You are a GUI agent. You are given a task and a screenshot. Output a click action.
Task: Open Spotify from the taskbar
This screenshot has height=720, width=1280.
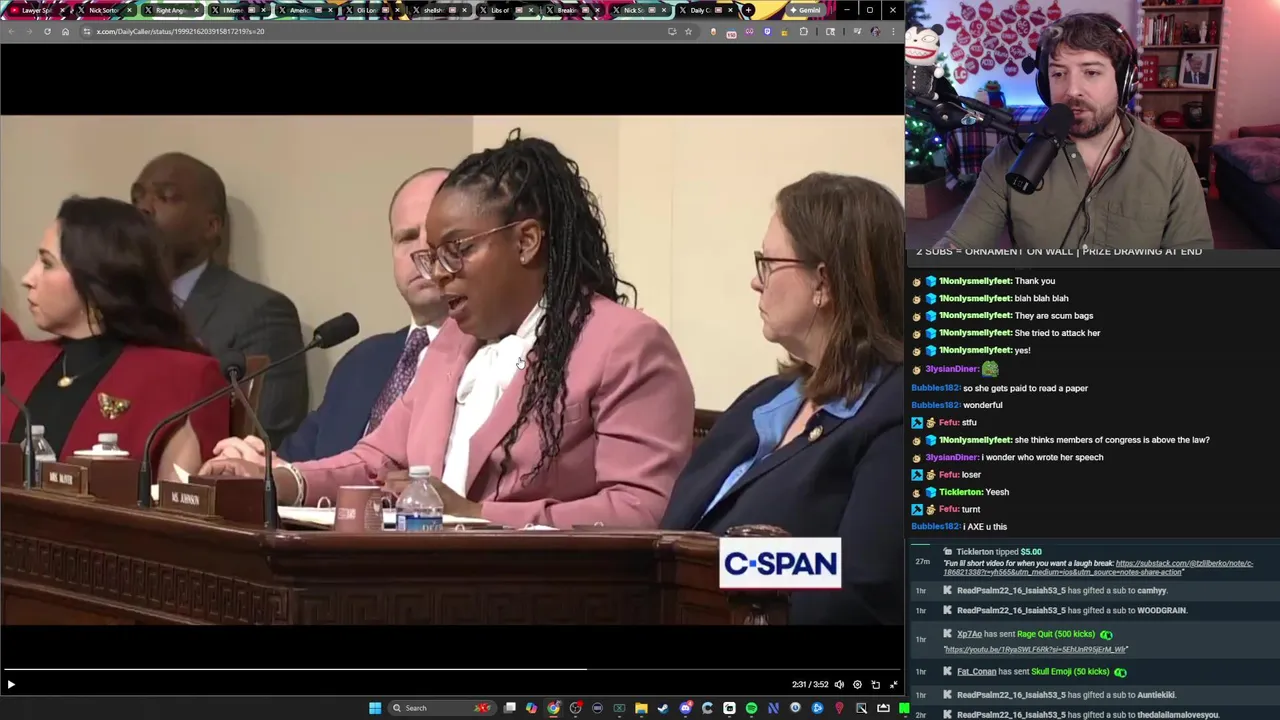(x=751, y=708)
